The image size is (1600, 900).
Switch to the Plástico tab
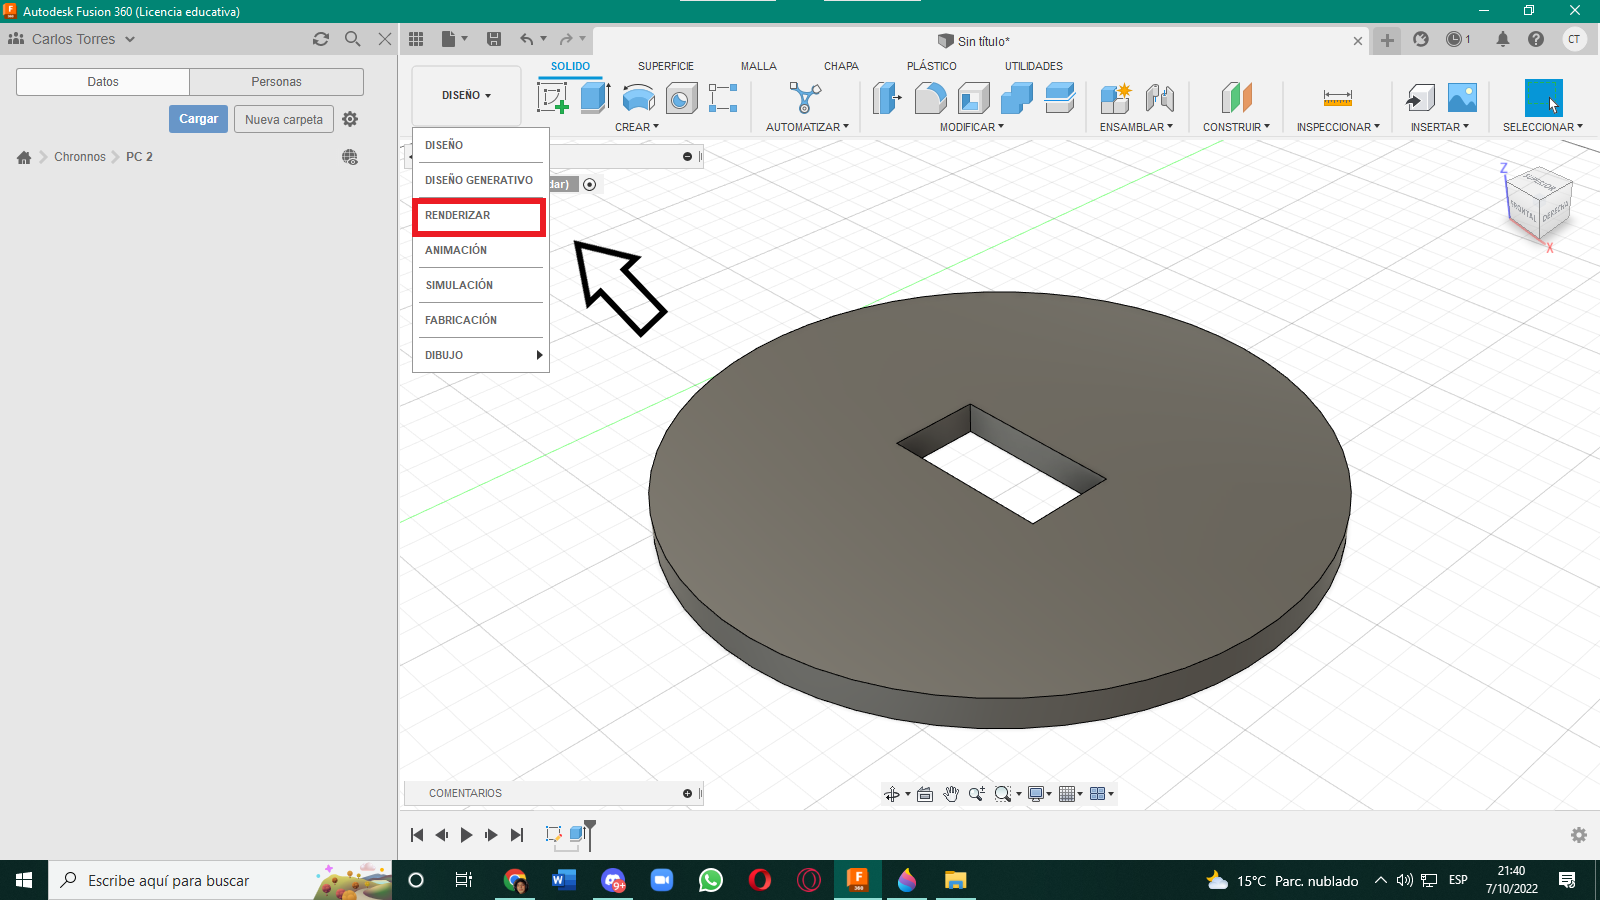[932, 66]
